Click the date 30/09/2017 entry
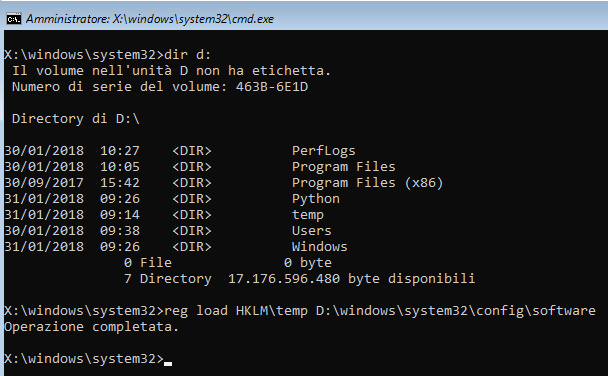The image size is (608, 376). click(x=44, y=183)
